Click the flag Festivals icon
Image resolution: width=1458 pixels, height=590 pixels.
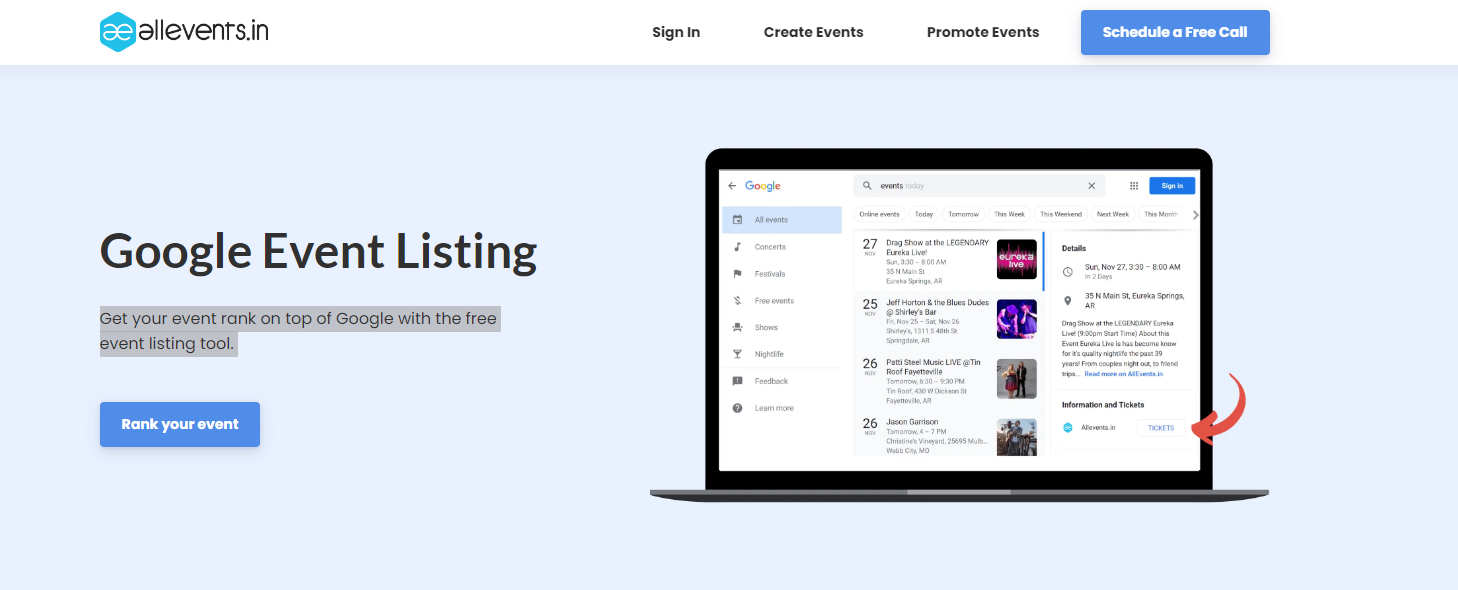[x=737, y=274]
